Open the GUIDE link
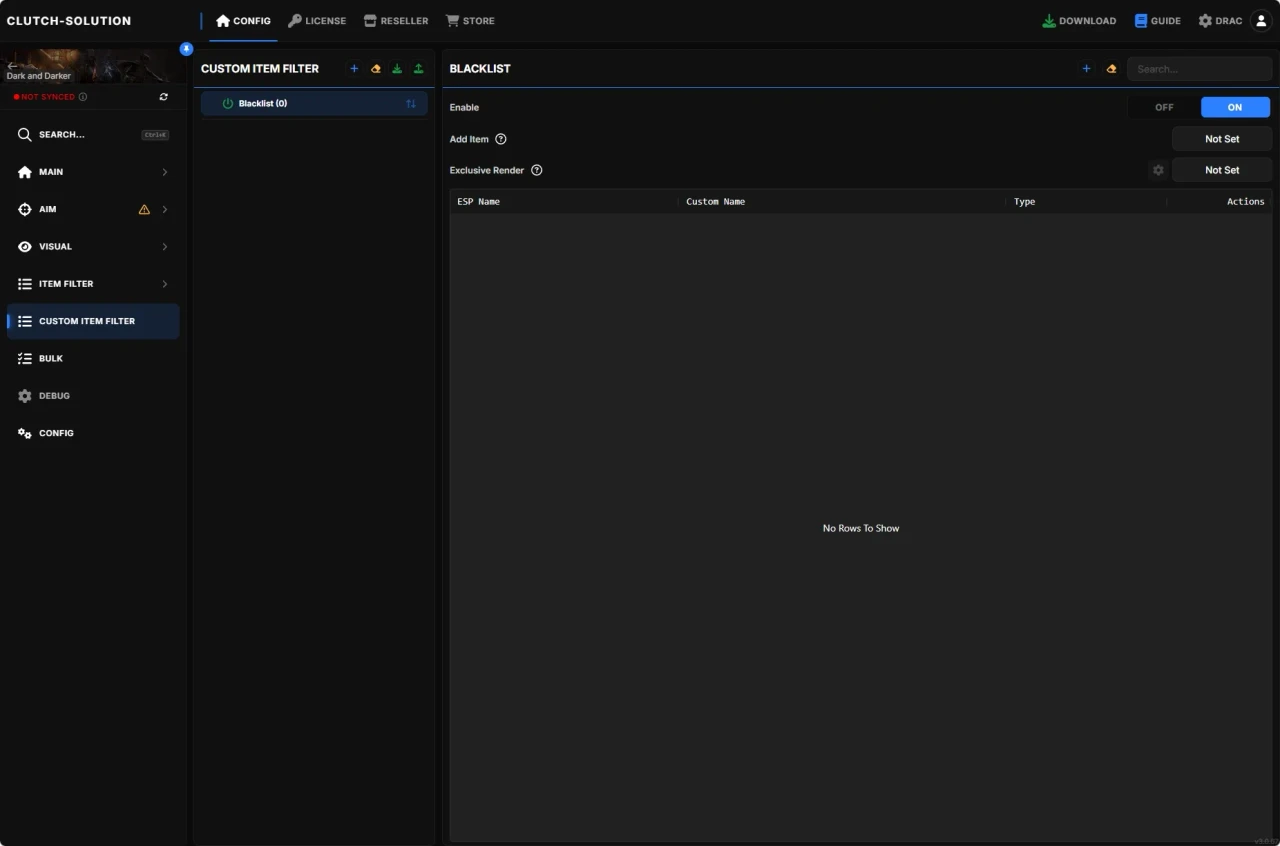This screenshot has width=1280, height=846. (1157, 21)
